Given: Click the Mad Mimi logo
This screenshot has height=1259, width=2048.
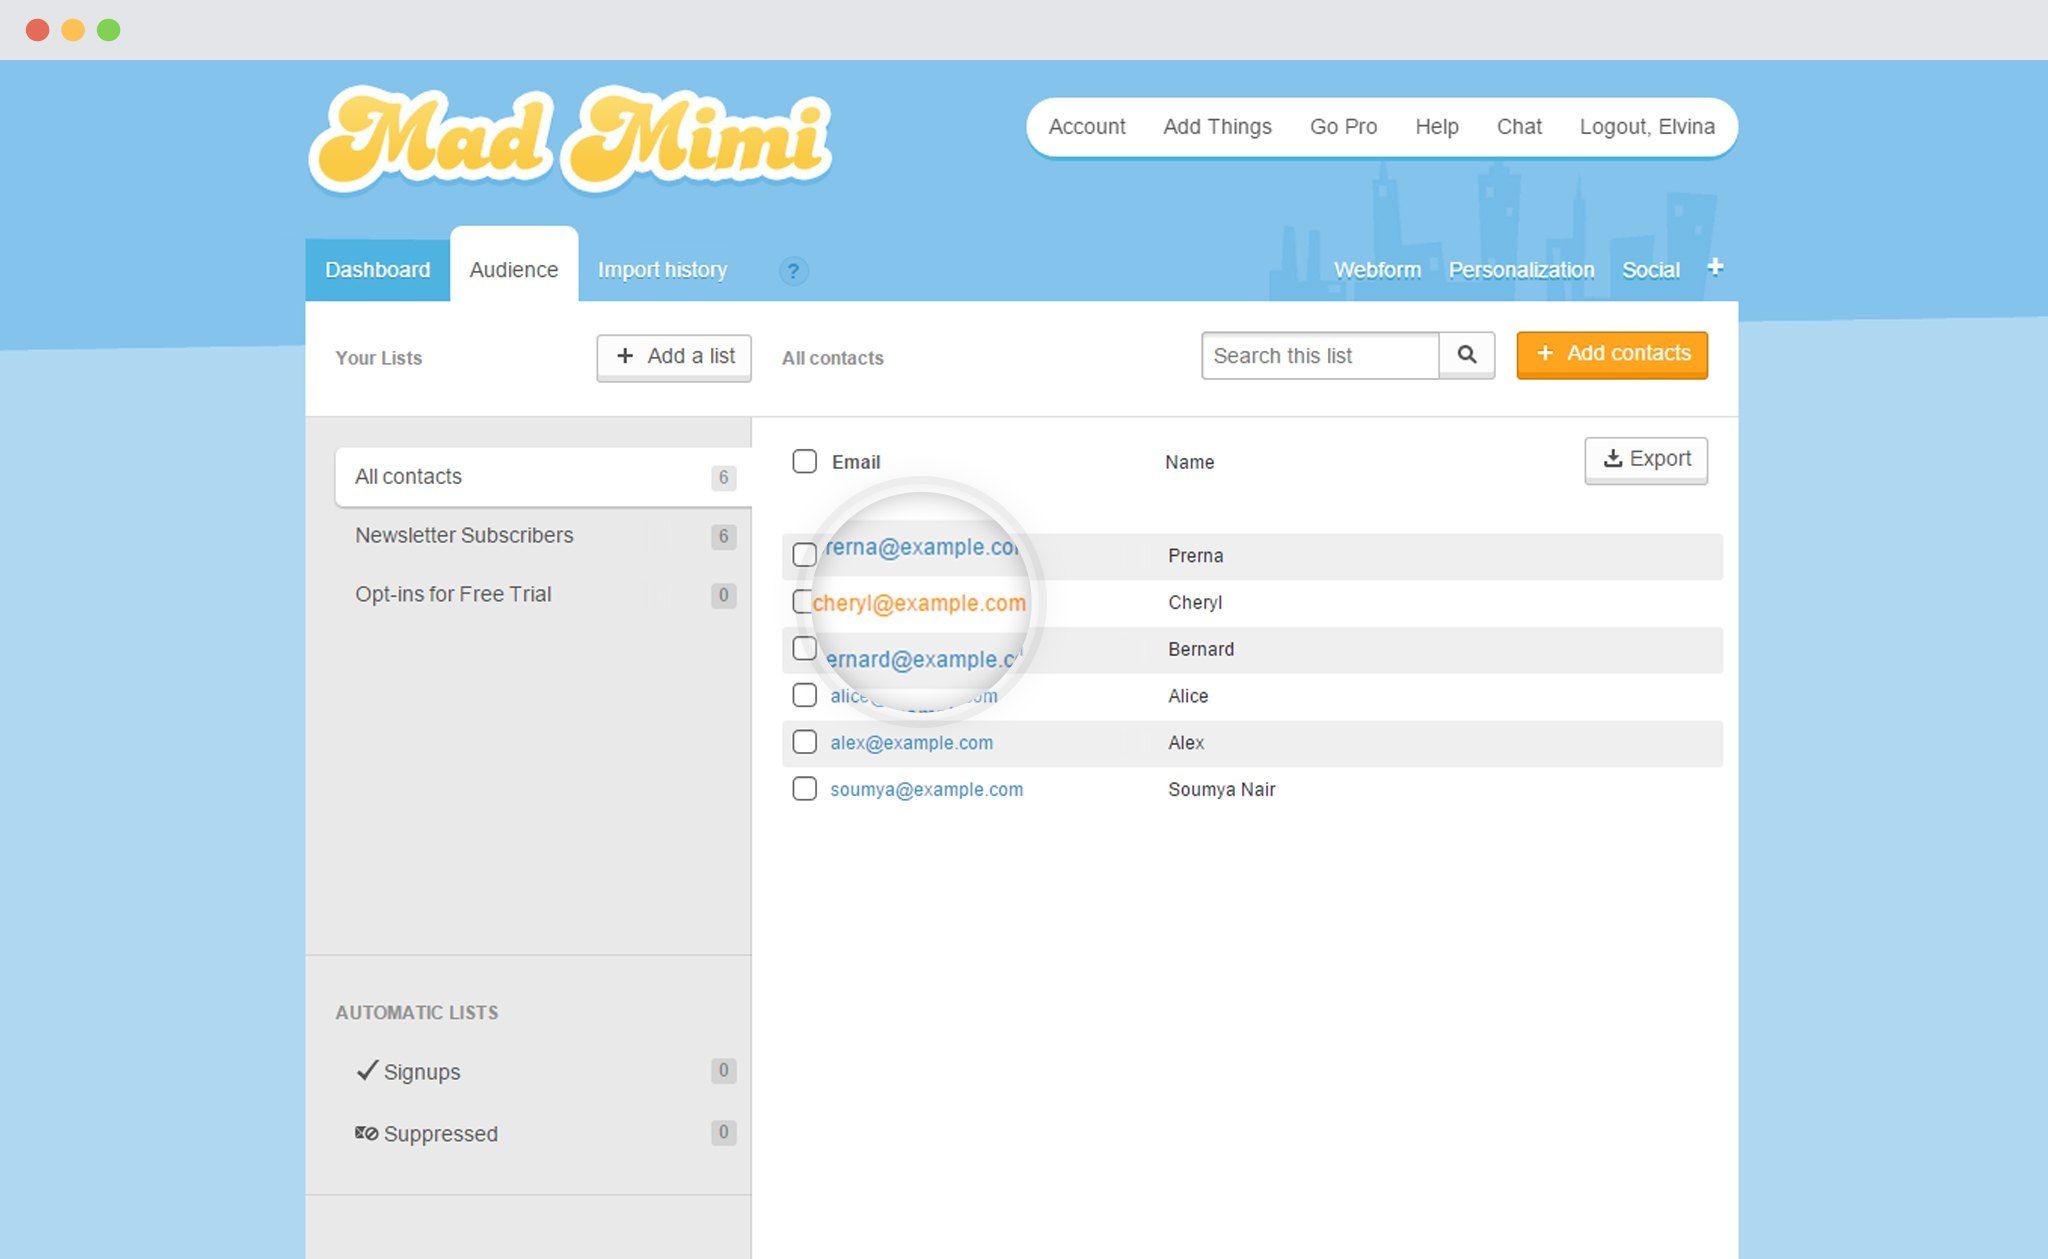Looking at the screenshot, I should [570, 140].
